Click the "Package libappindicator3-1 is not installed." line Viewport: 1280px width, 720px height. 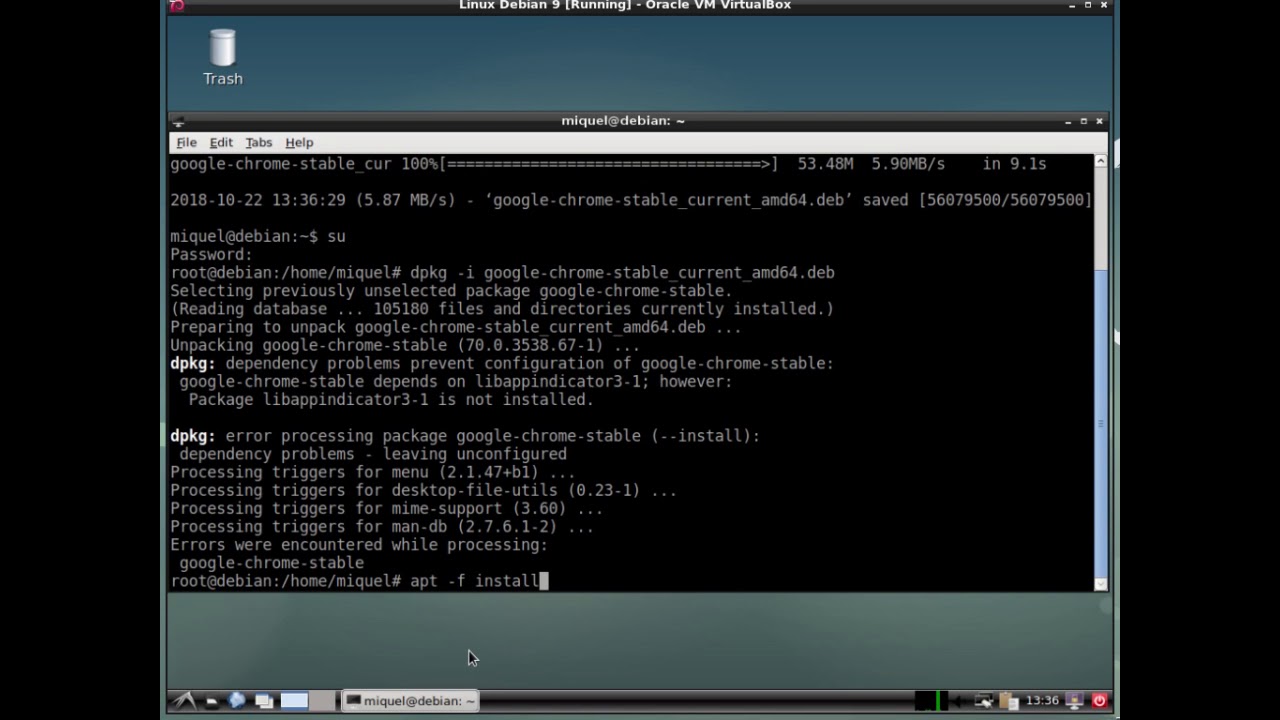391,399
